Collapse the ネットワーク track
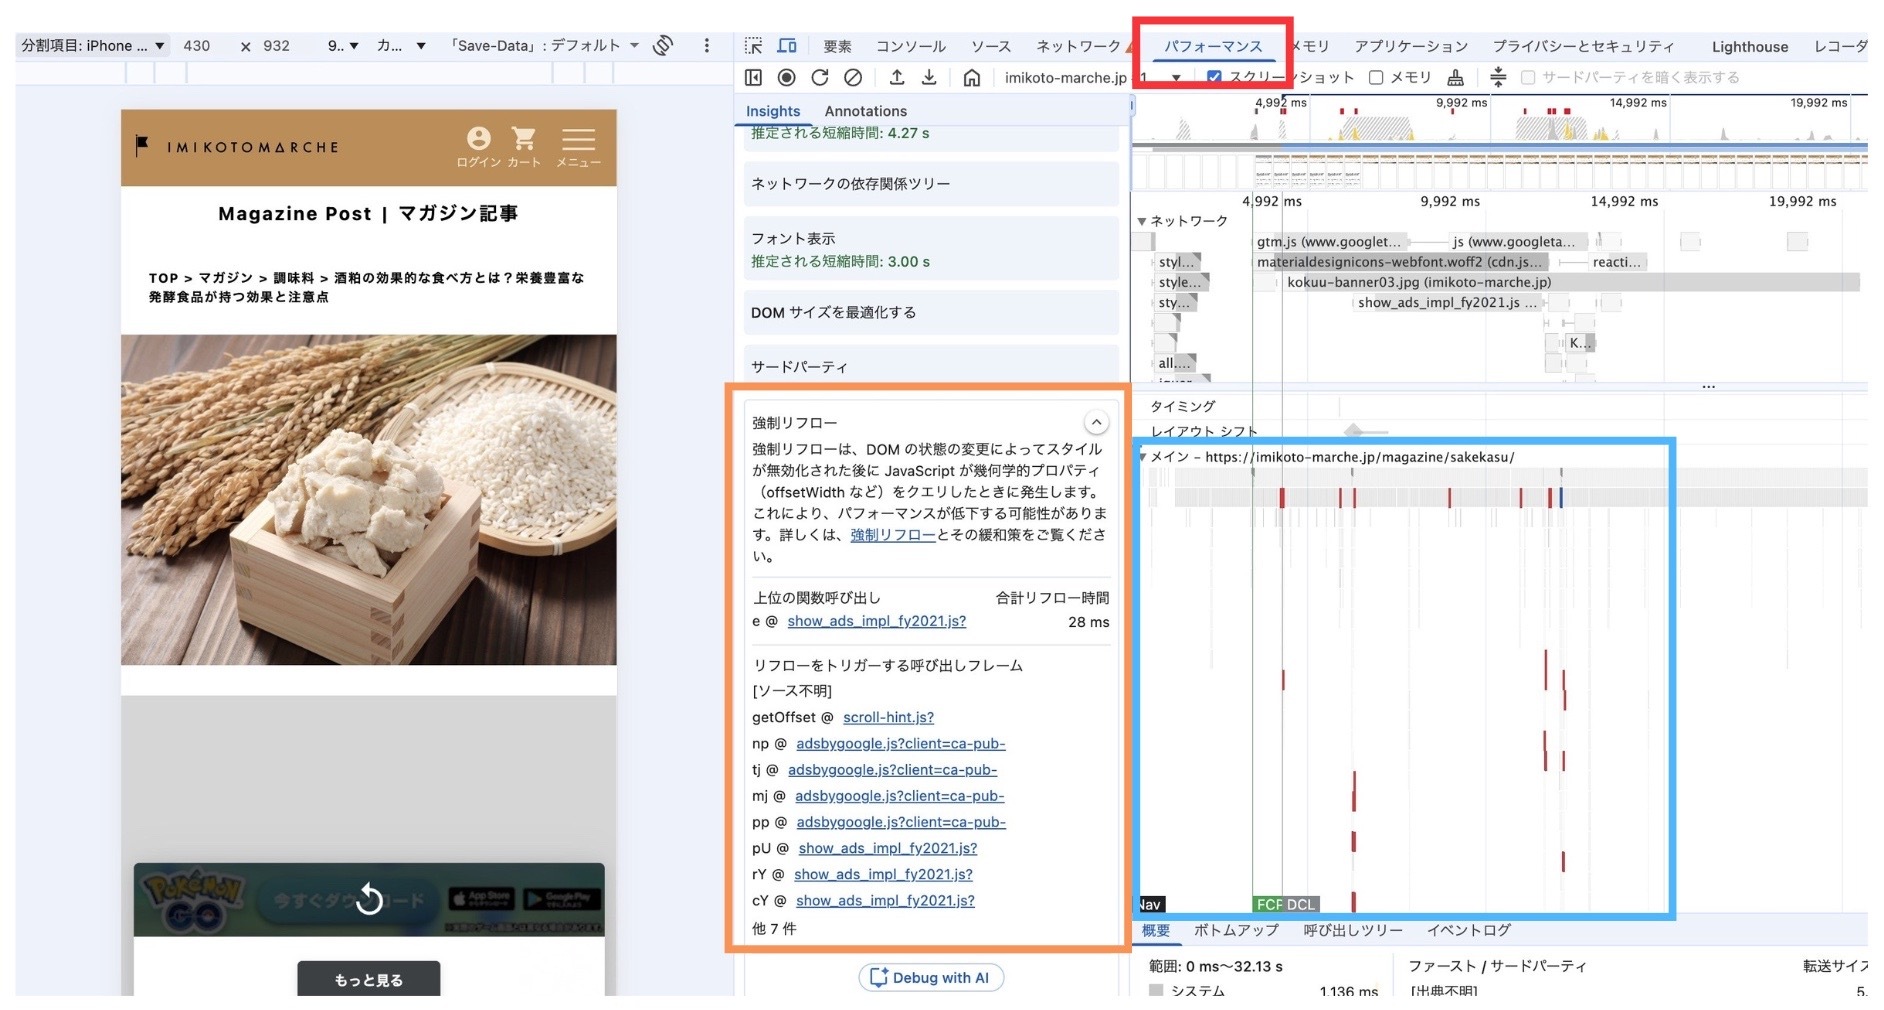Viewport: 1884px width, 1010px height. [1142, 221]
